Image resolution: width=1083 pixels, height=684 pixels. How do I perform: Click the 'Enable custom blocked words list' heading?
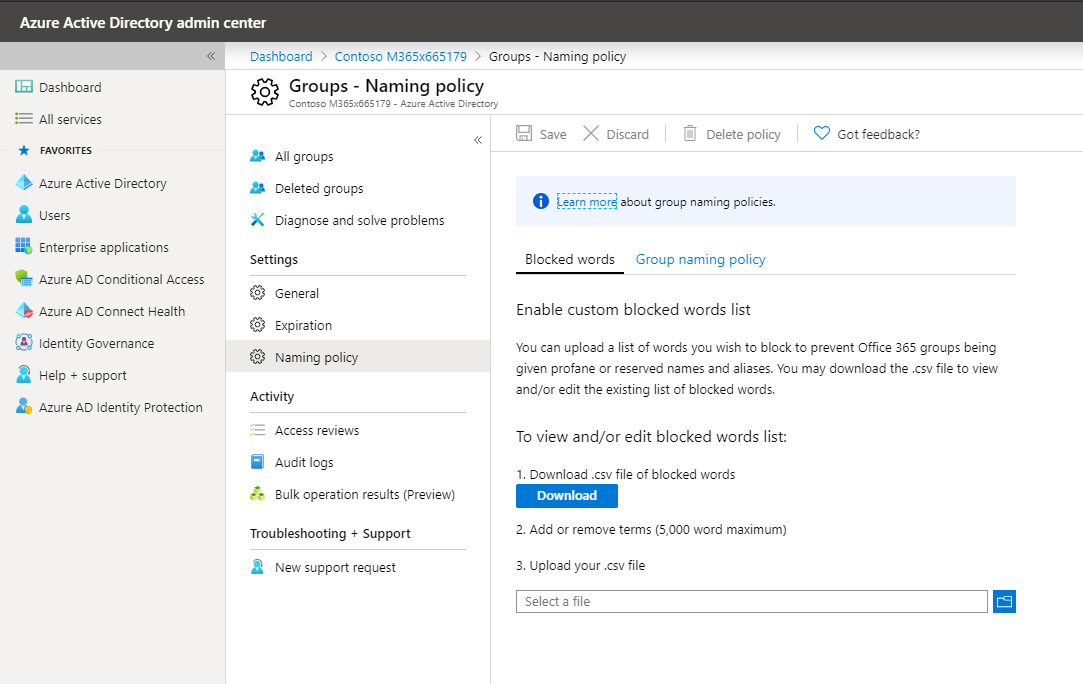633,310
